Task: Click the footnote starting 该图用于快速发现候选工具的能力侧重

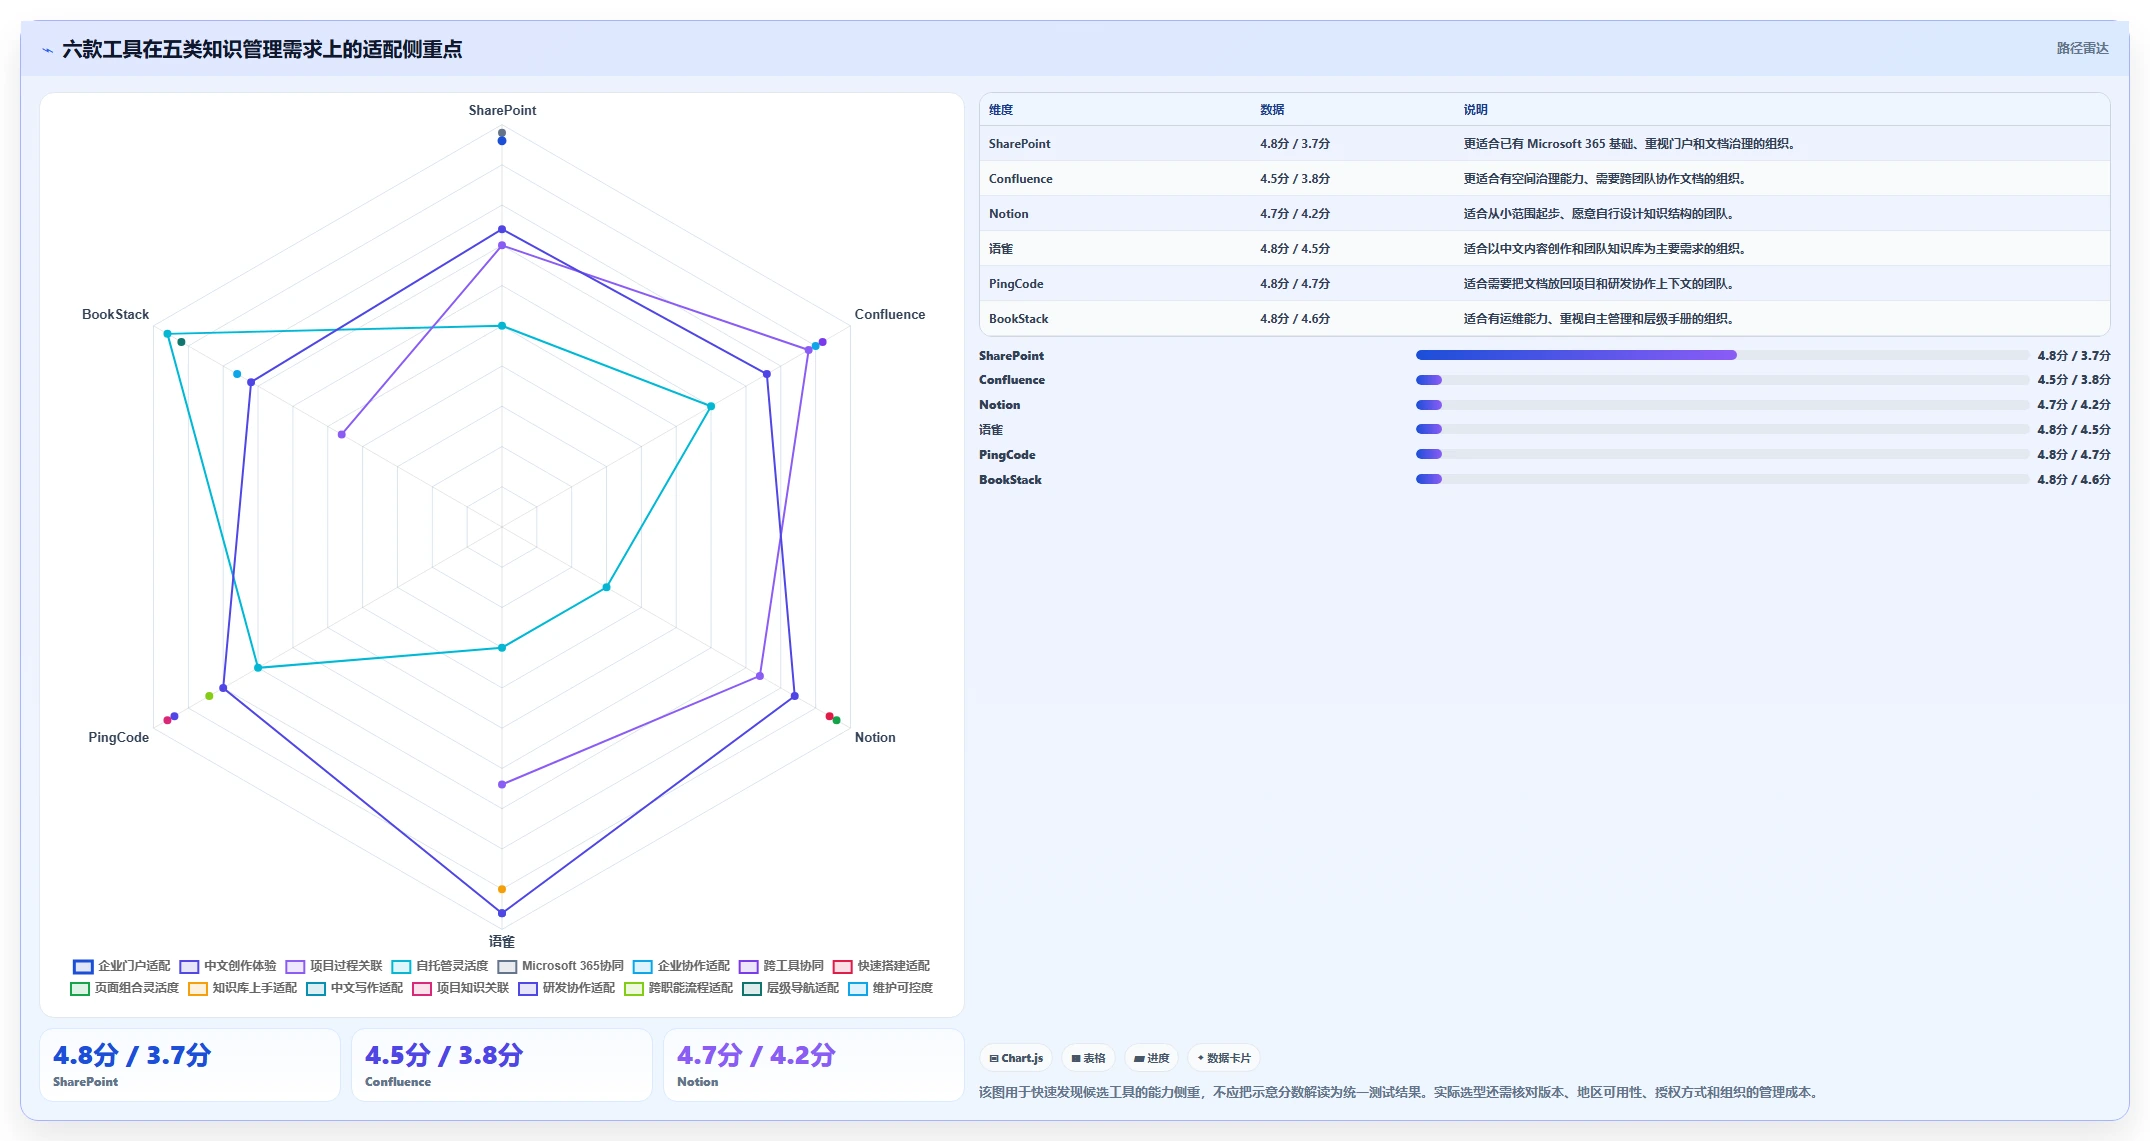Action: [1399, 1092]
